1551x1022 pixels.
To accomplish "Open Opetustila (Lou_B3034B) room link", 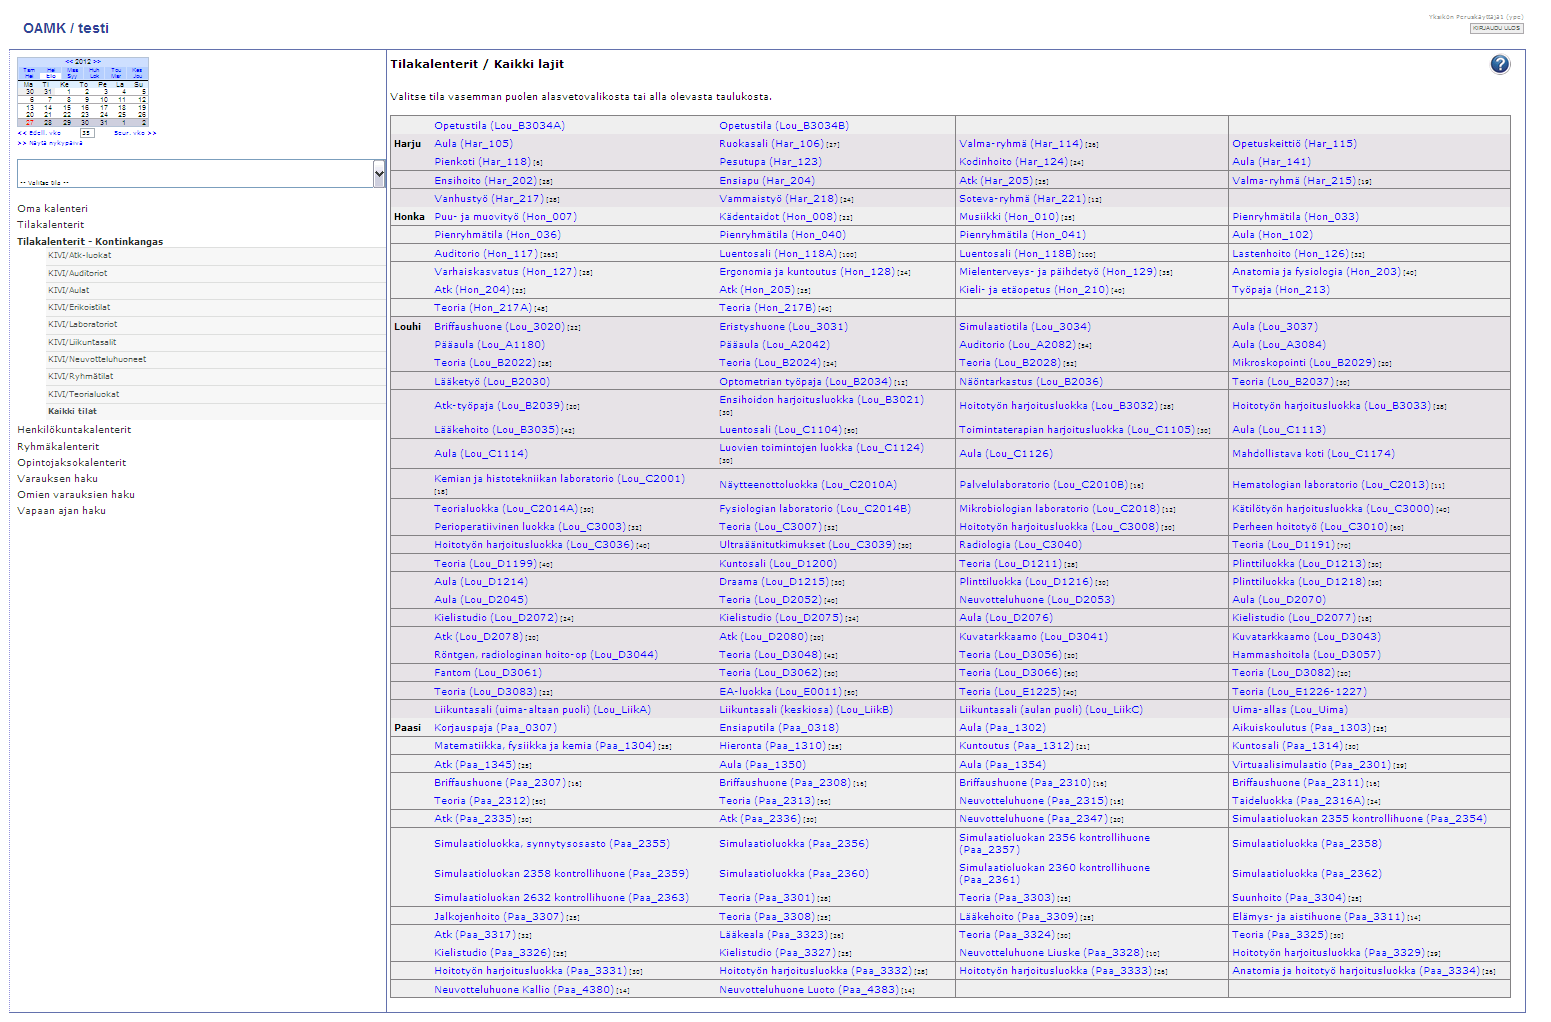I will (784, 126).
